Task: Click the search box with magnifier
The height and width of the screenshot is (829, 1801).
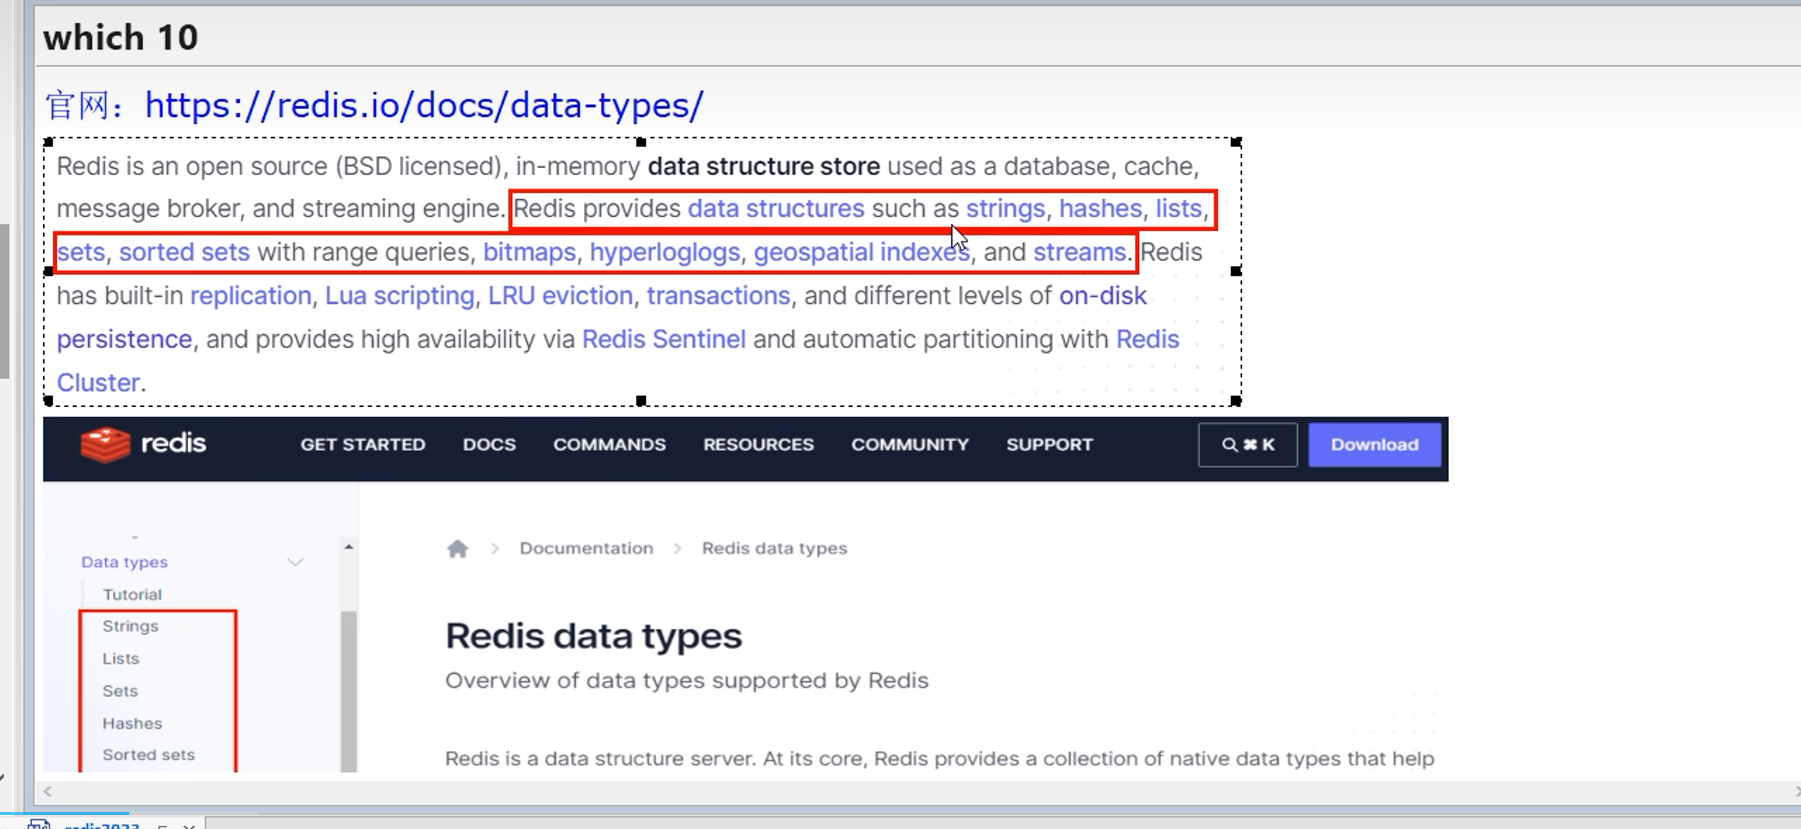Action: tap(1247, 444)
